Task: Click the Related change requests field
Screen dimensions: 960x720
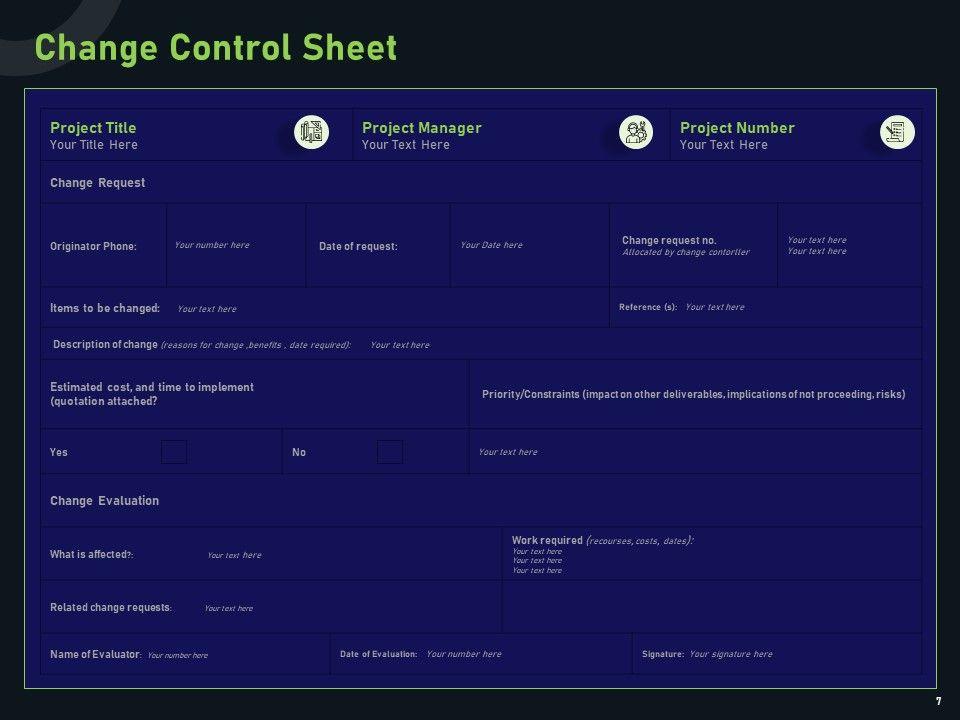Action: point(229,608)
